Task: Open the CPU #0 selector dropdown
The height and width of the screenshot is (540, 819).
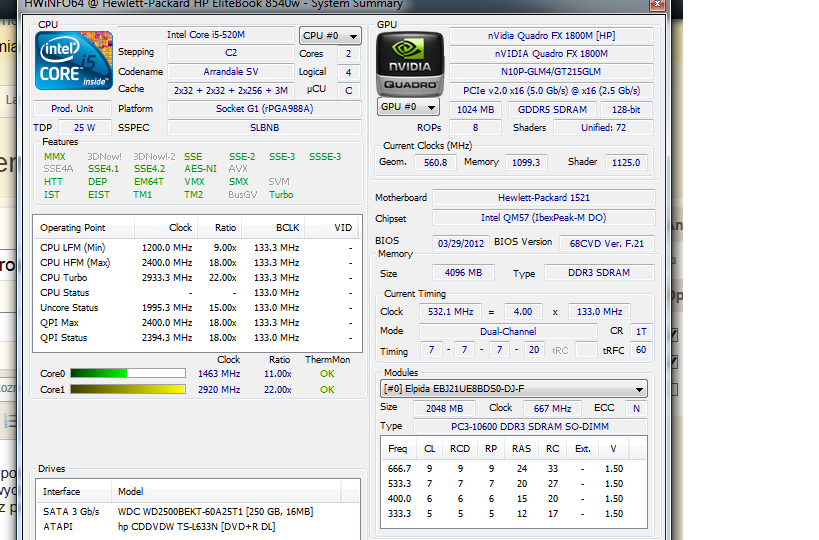Action: coord(330,36)
